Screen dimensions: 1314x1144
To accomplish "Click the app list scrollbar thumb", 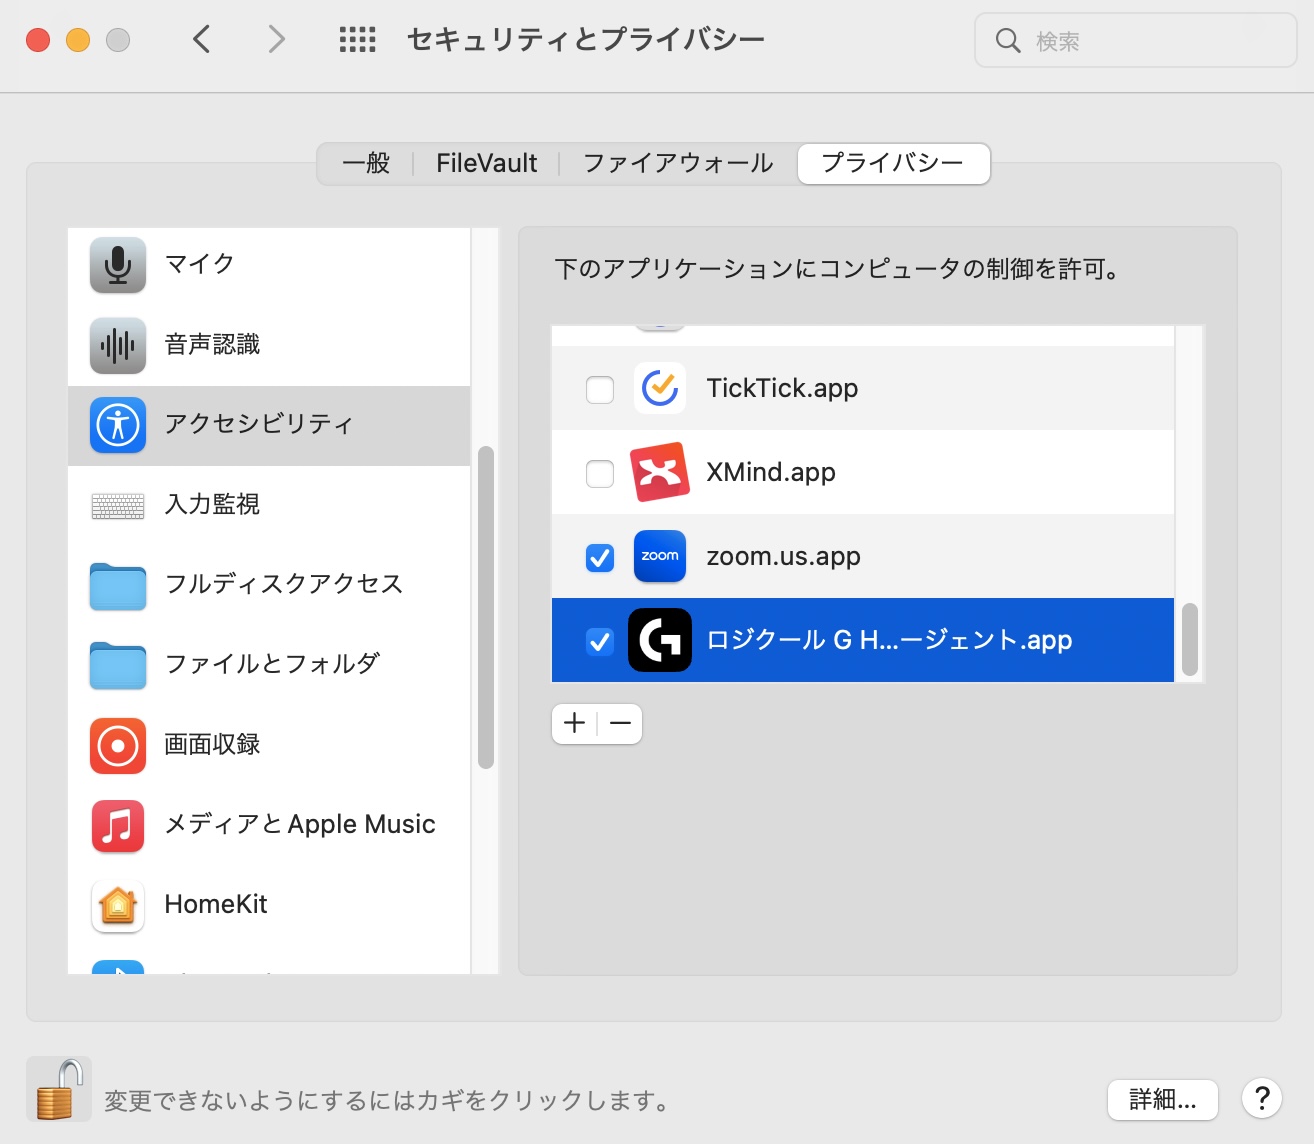I will click(x=1190, y=639).
